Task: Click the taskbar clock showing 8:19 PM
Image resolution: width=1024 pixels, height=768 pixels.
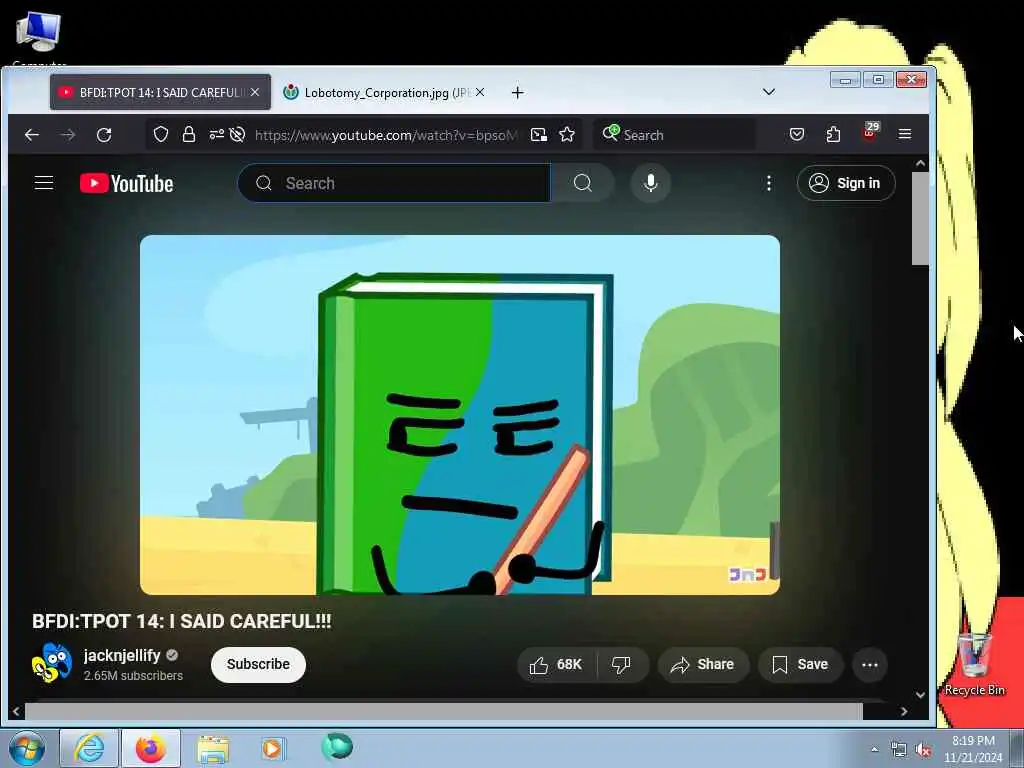Action: click(973, 748)
